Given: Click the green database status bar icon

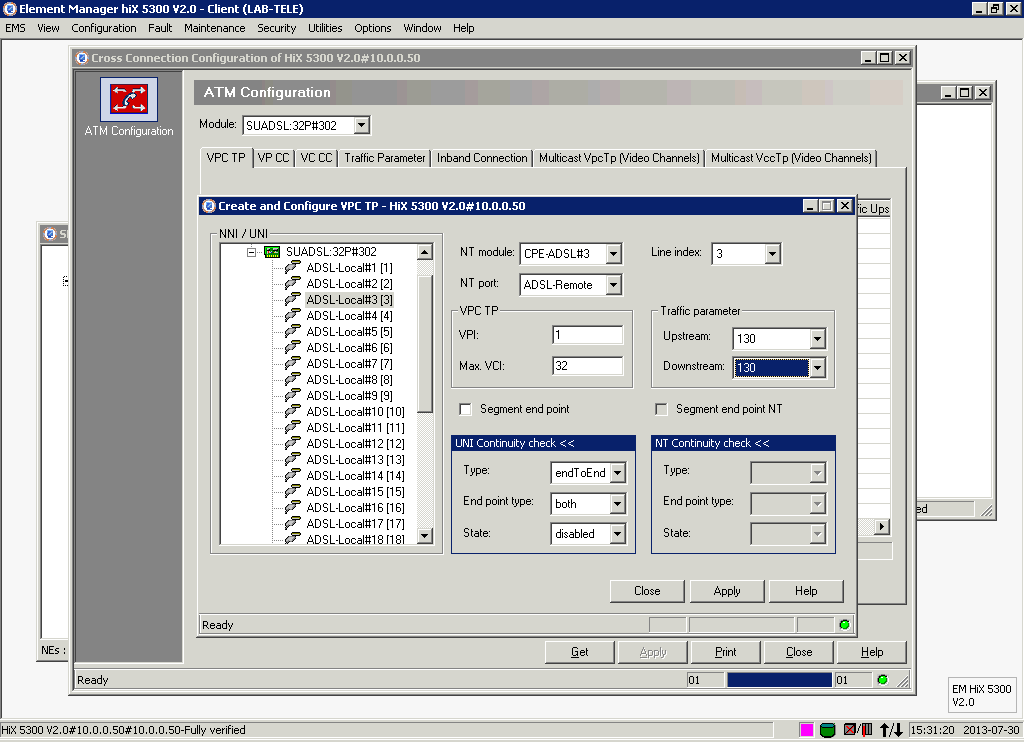Looking at the screenshot, I should [827, 730].
